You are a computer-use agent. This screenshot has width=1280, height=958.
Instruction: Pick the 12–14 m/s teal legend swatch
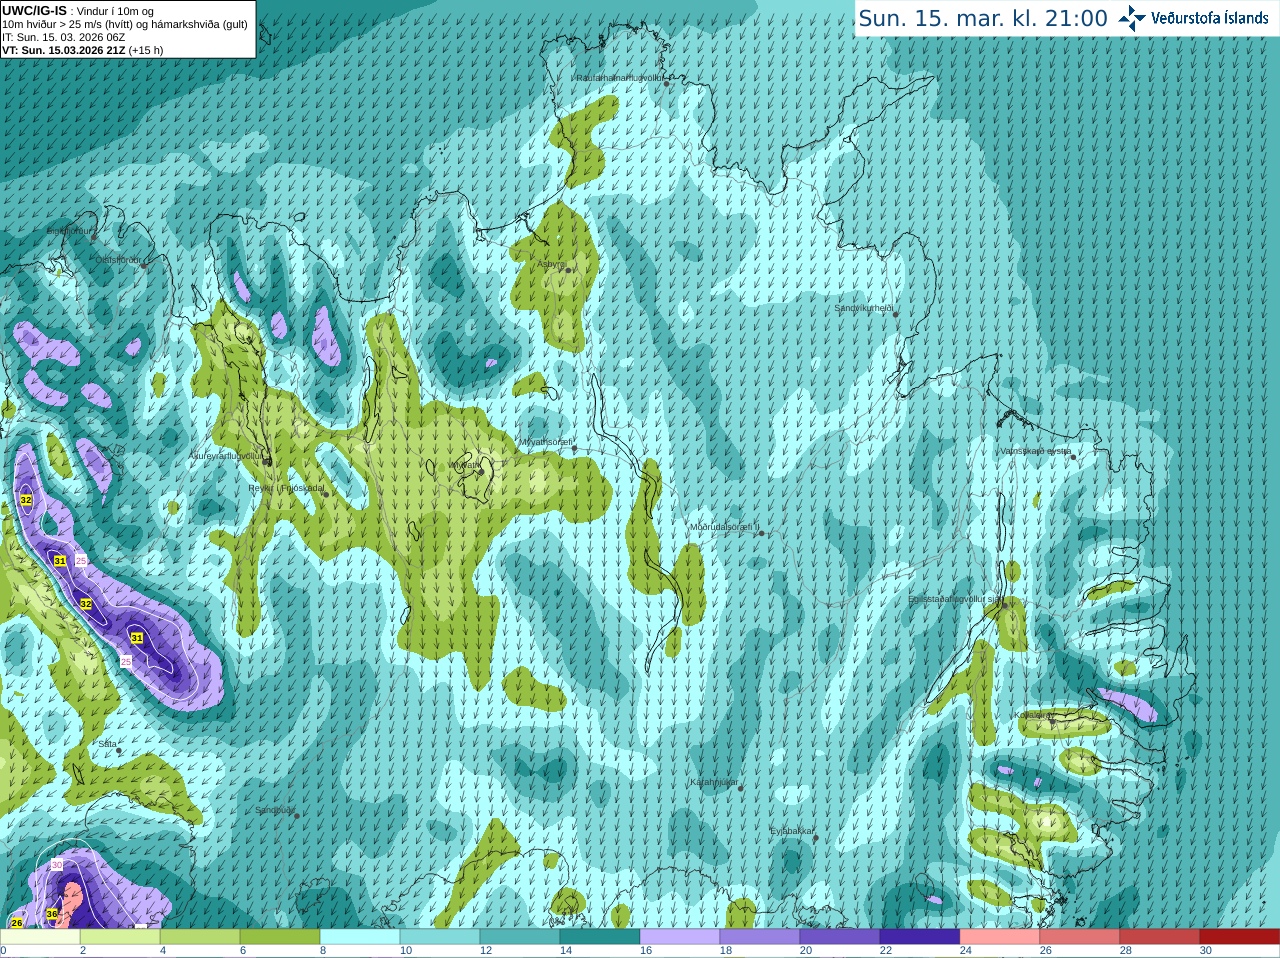coord(520,937)
